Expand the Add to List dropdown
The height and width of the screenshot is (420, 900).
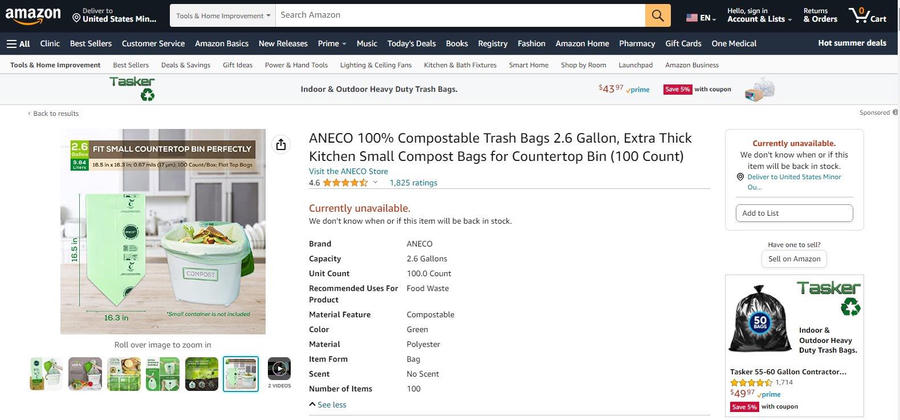[x=794, y=213]
